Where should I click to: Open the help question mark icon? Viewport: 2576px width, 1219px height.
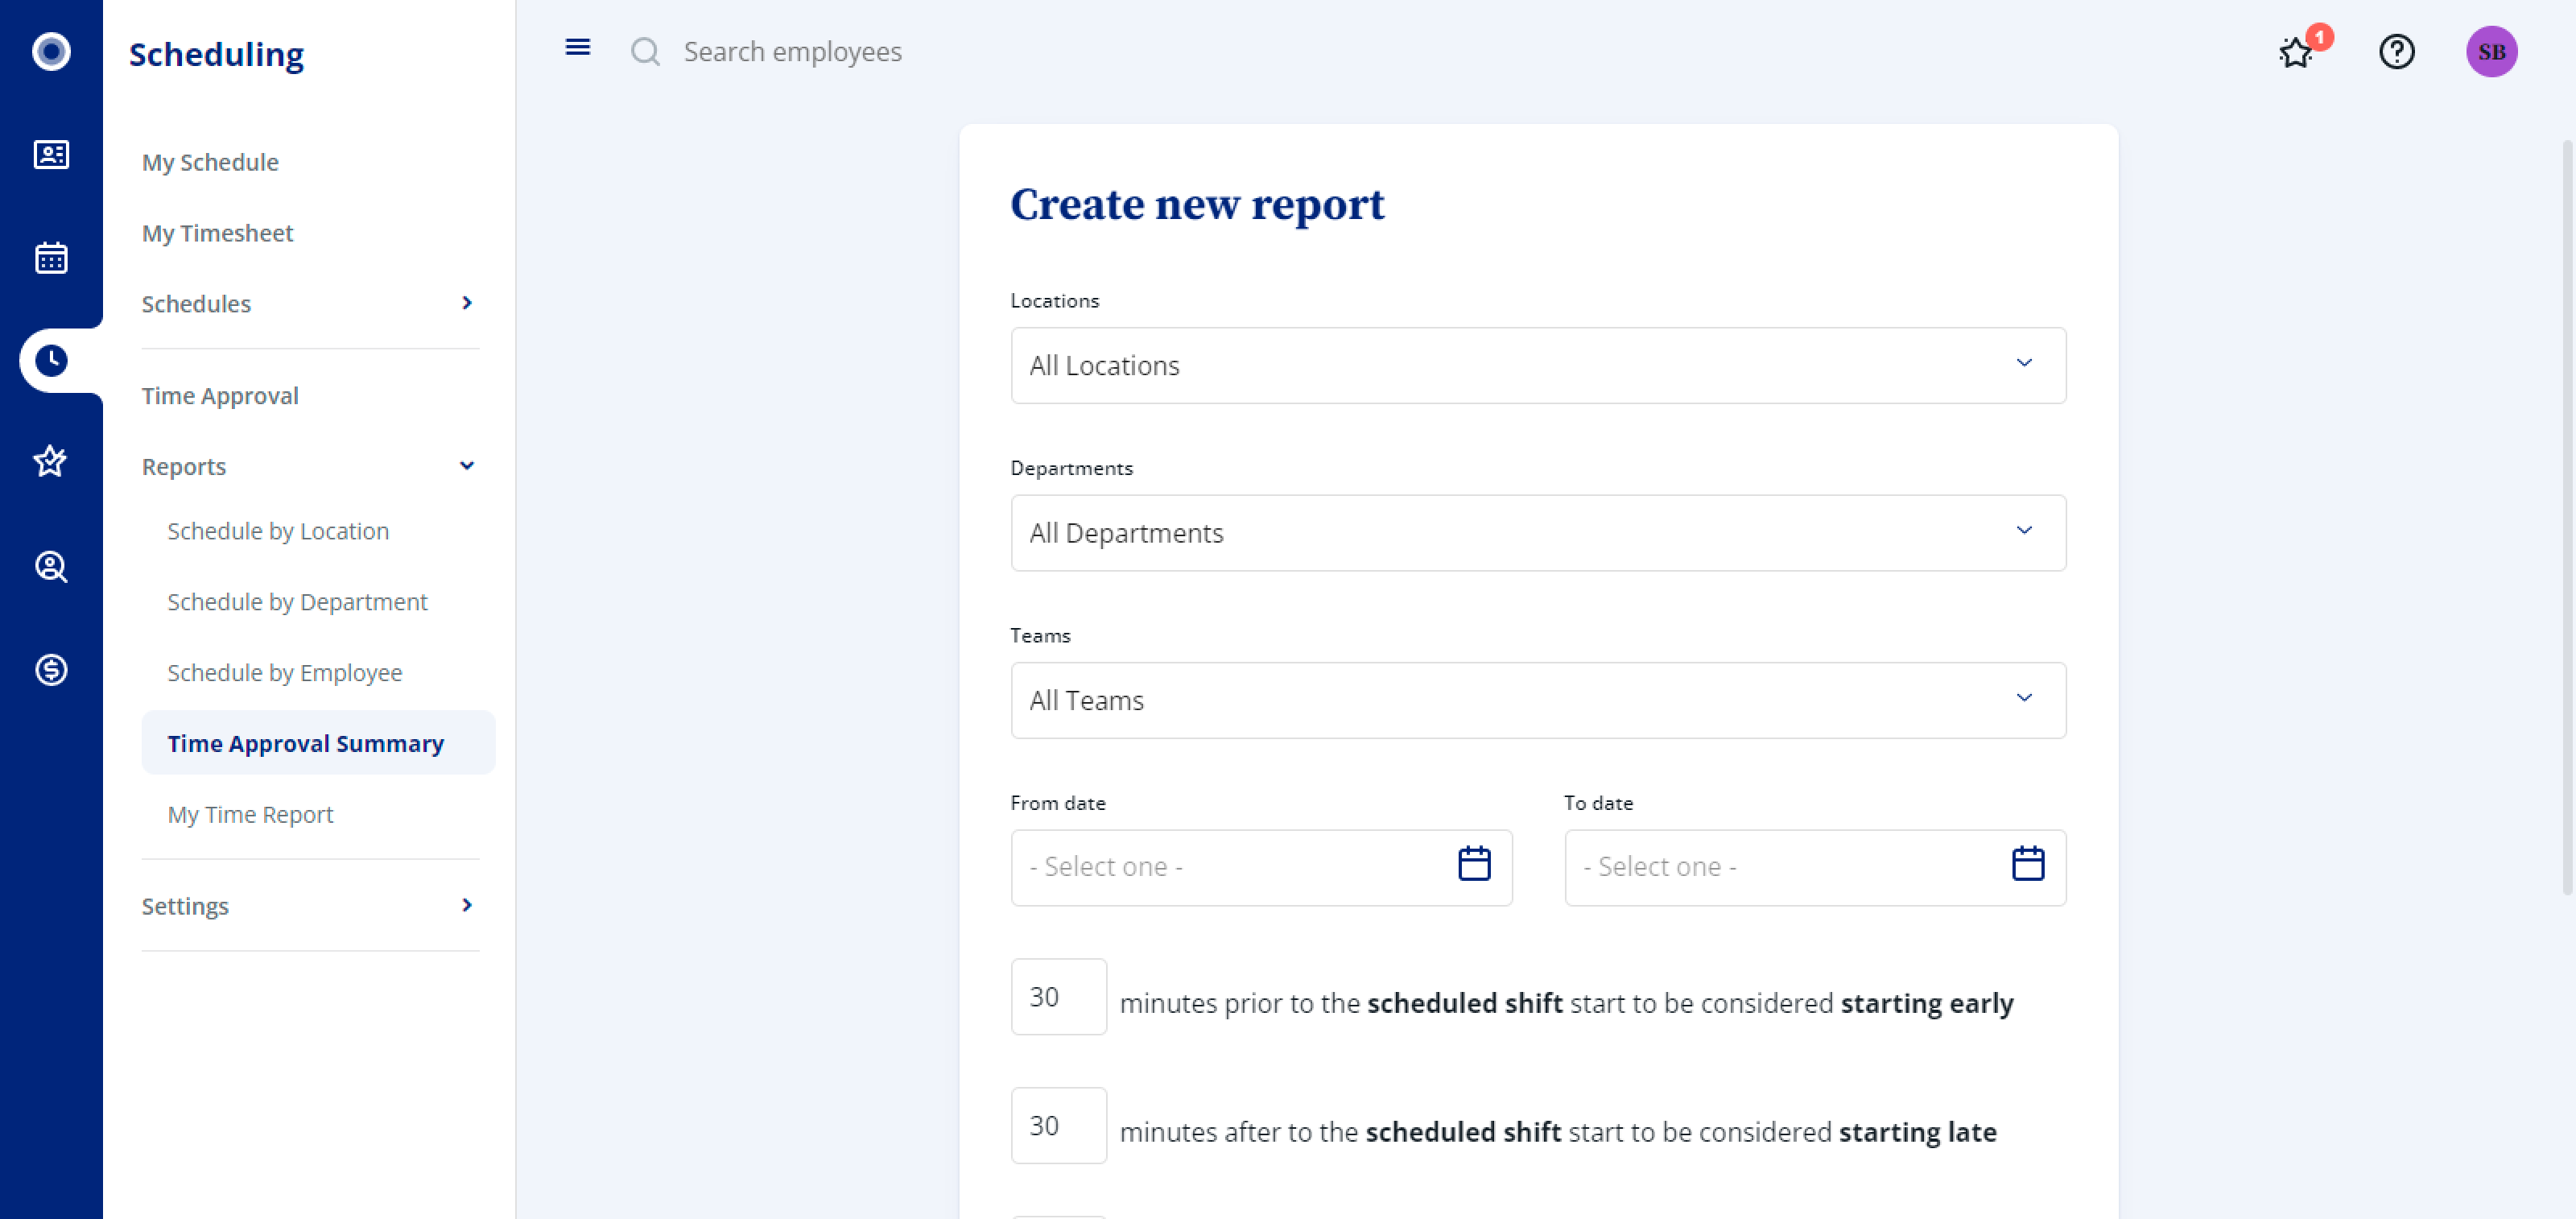(2396, 51)
